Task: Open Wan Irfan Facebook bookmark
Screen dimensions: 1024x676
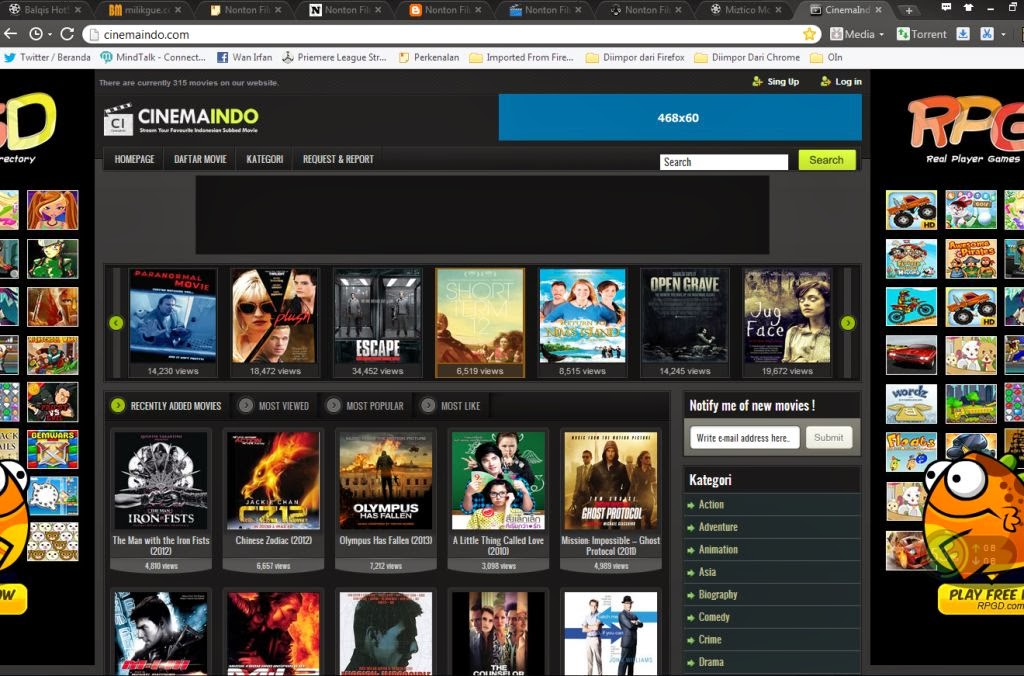Action: [x=244, y=57]
